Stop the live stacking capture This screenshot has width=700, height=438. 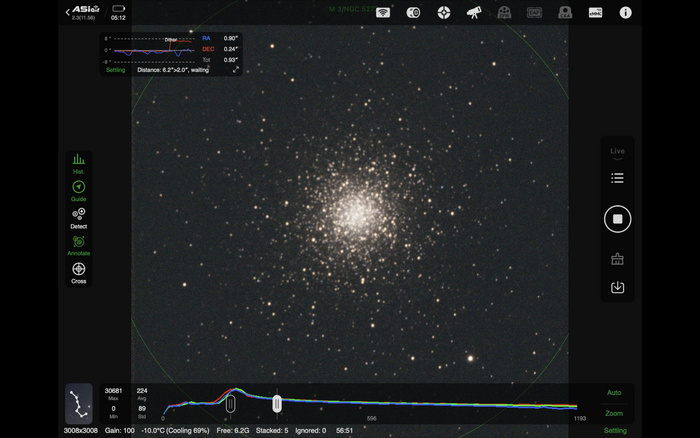(617, 219)
